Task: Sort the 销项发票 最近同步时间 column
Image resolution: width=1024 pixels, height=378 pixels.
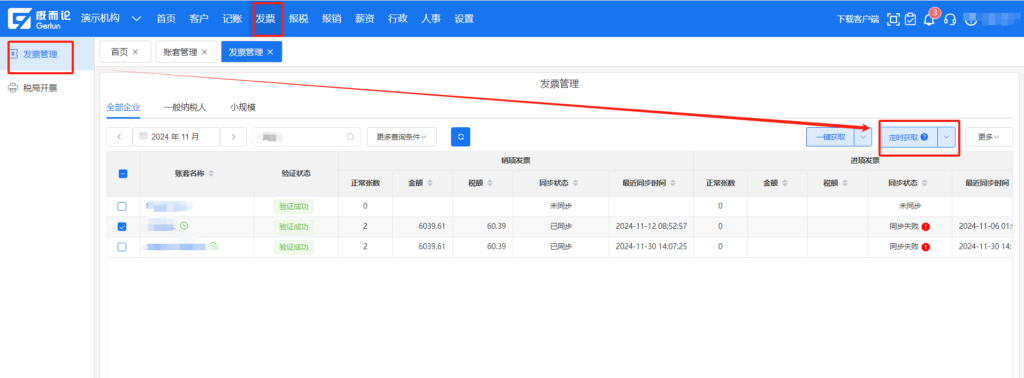Action: [x=673, y=183]
